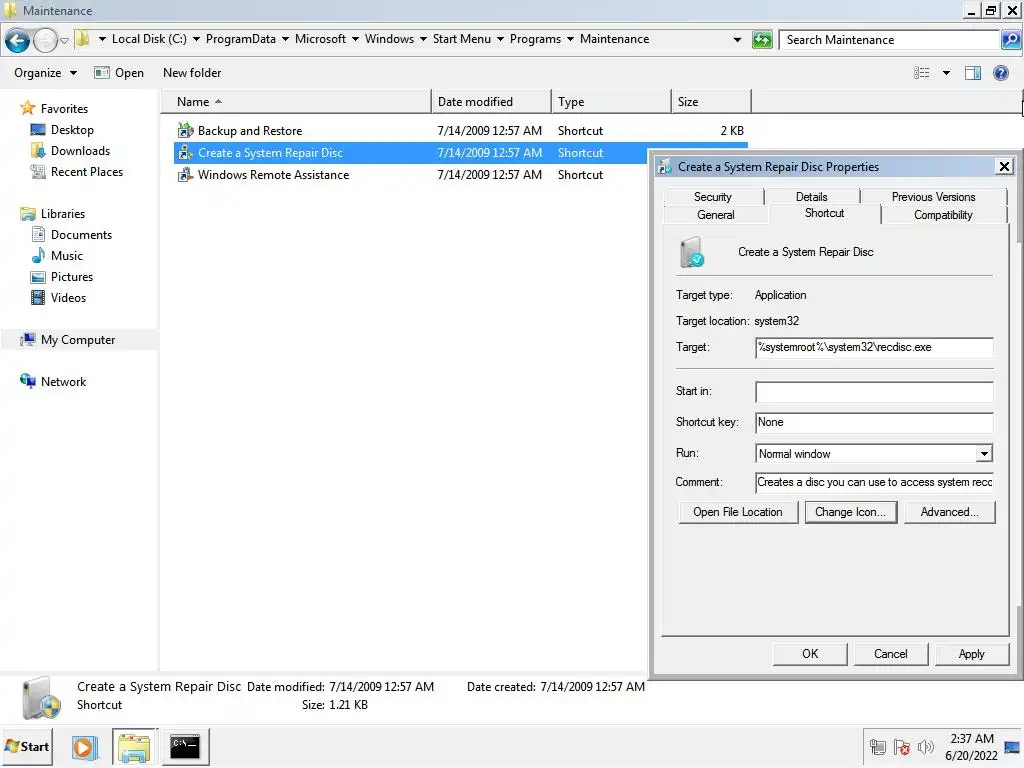Click the Music library icon
The height and width of the screenshot is (768, 1024).
[x=38, y=255]
